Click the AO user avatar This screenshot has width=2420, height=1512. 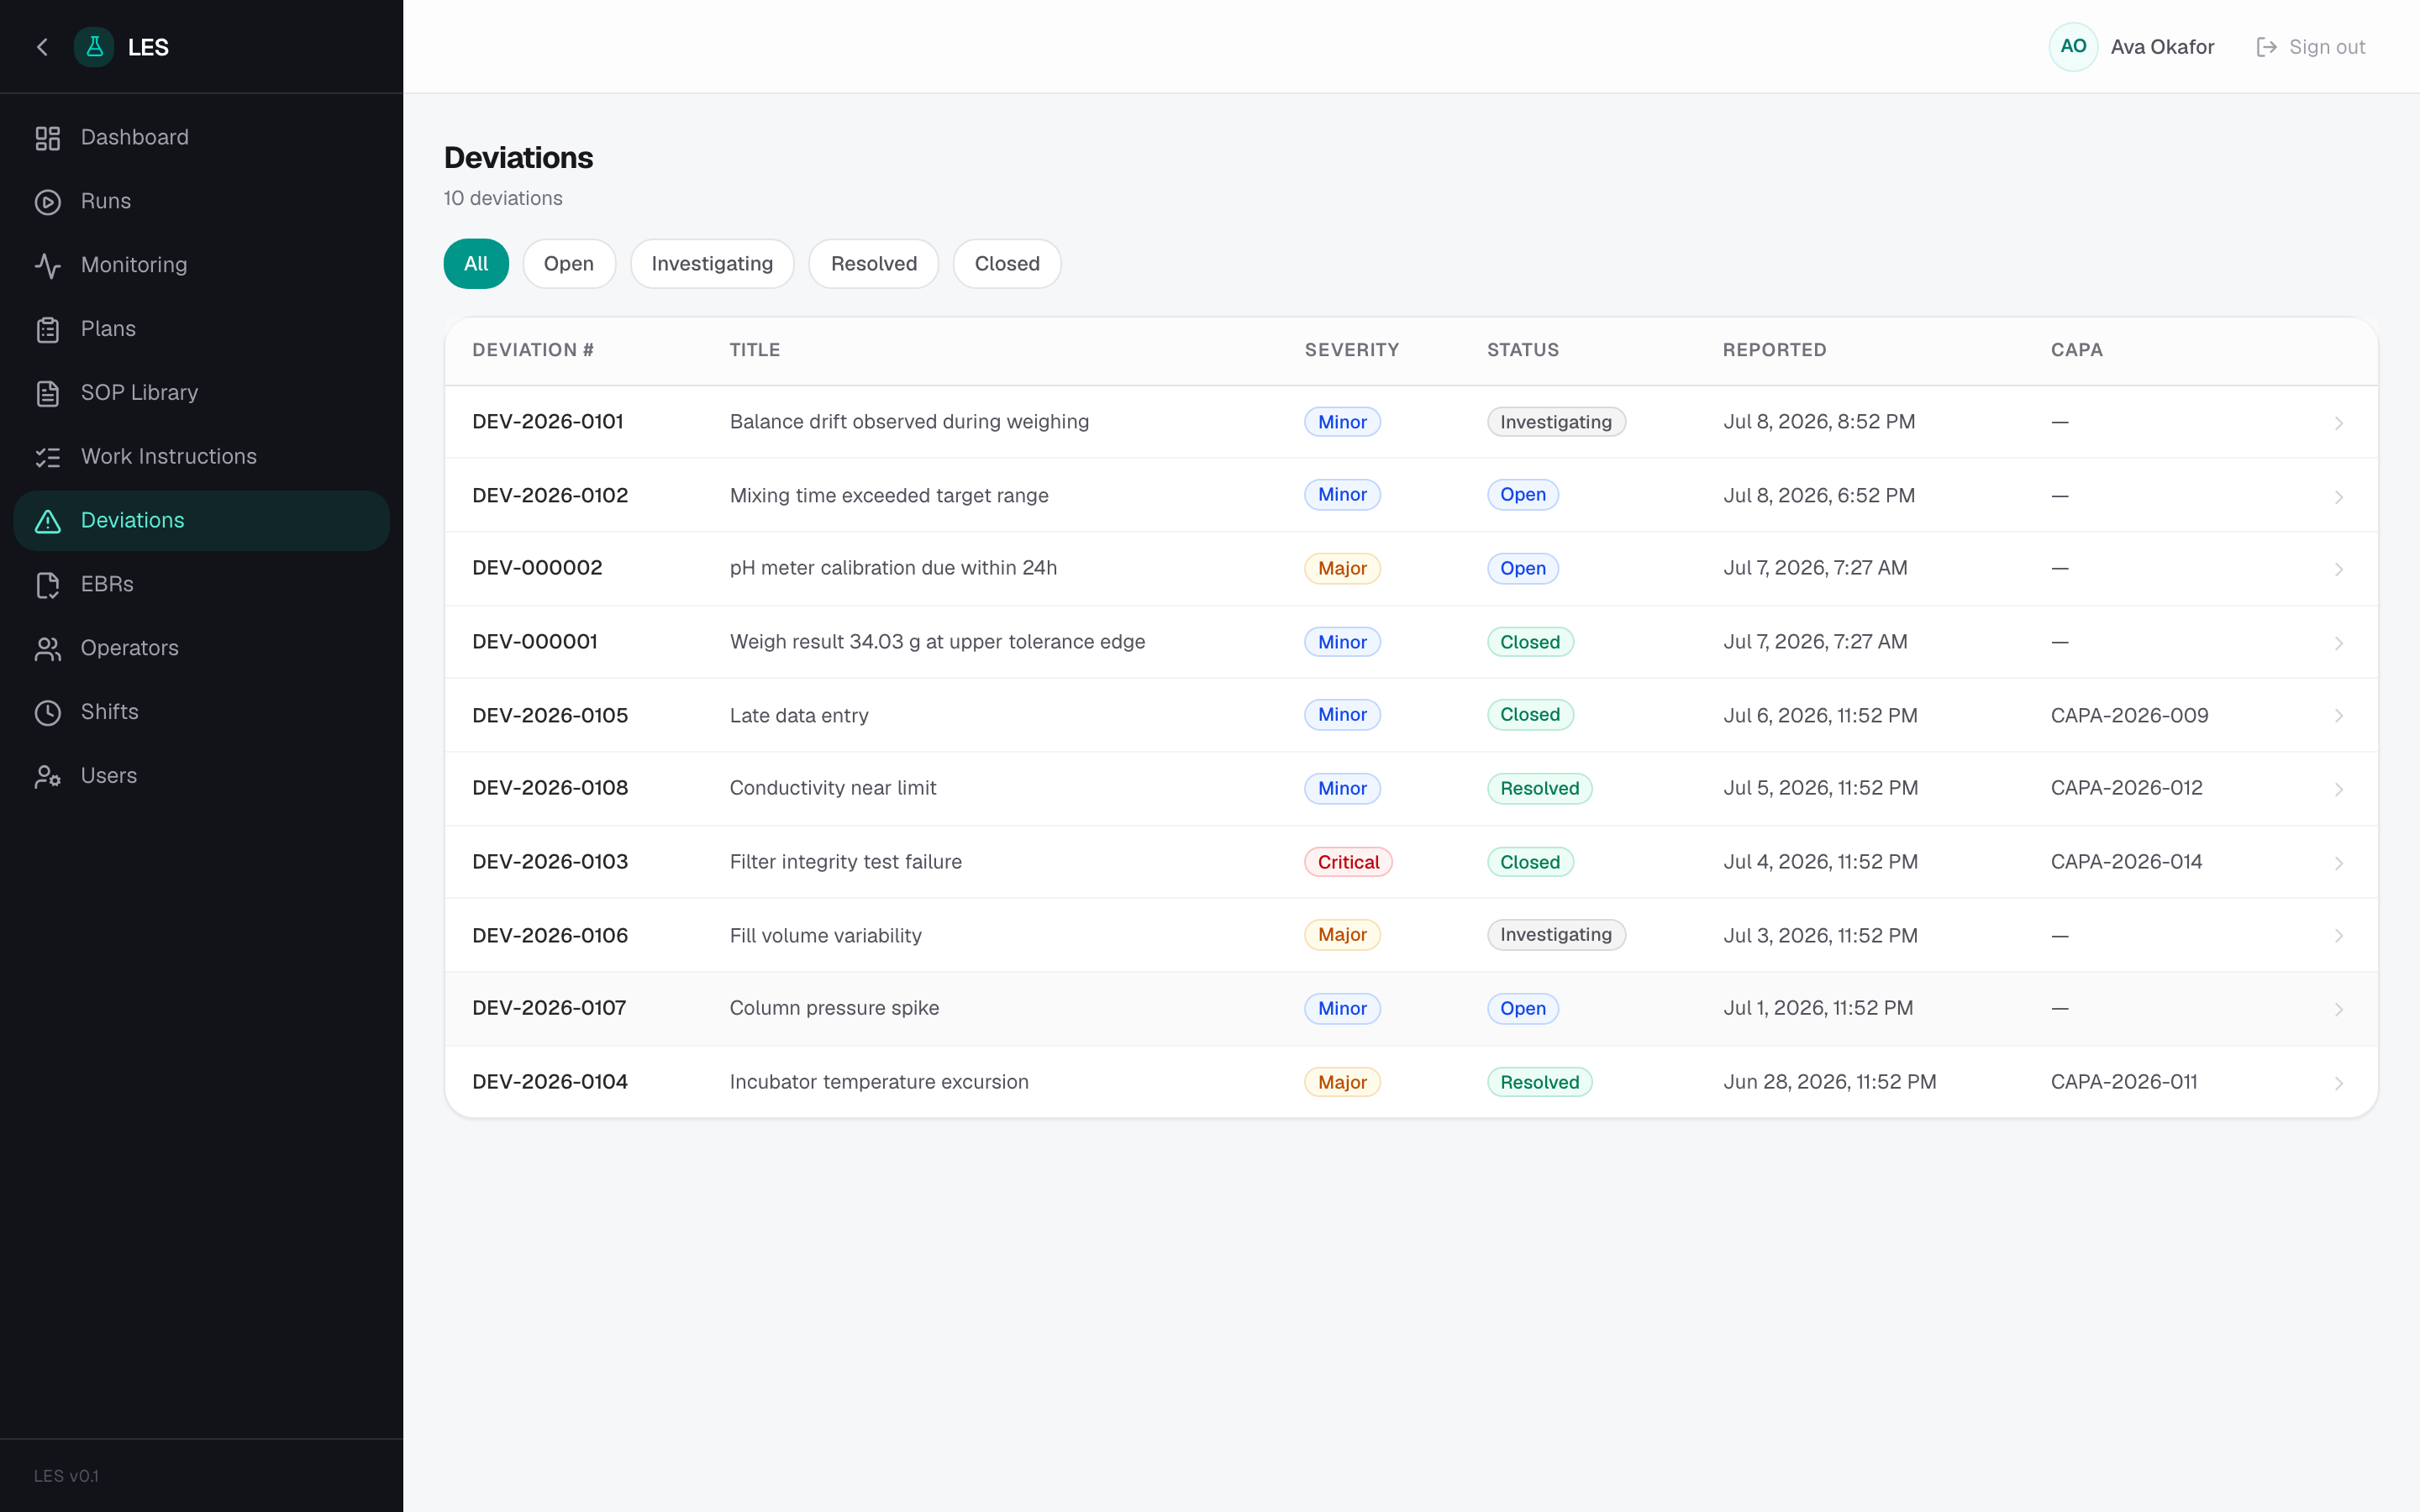[2073, 47]
